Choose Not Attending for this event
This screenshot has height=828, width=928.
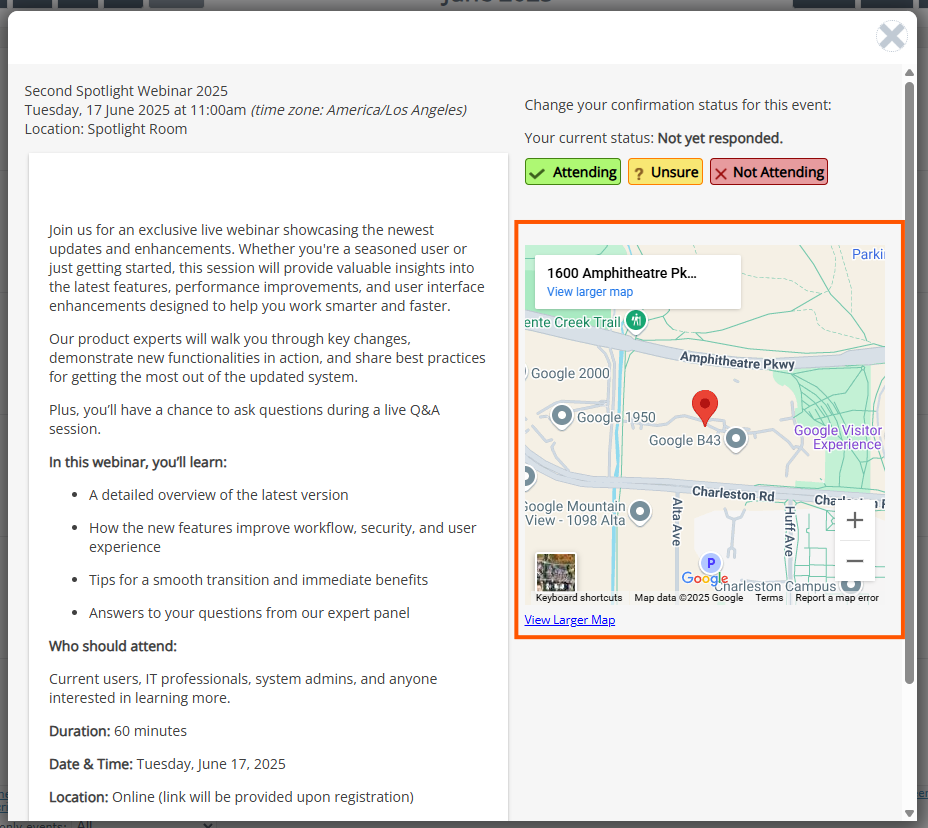pyautogui.click(x=768, y=172)
